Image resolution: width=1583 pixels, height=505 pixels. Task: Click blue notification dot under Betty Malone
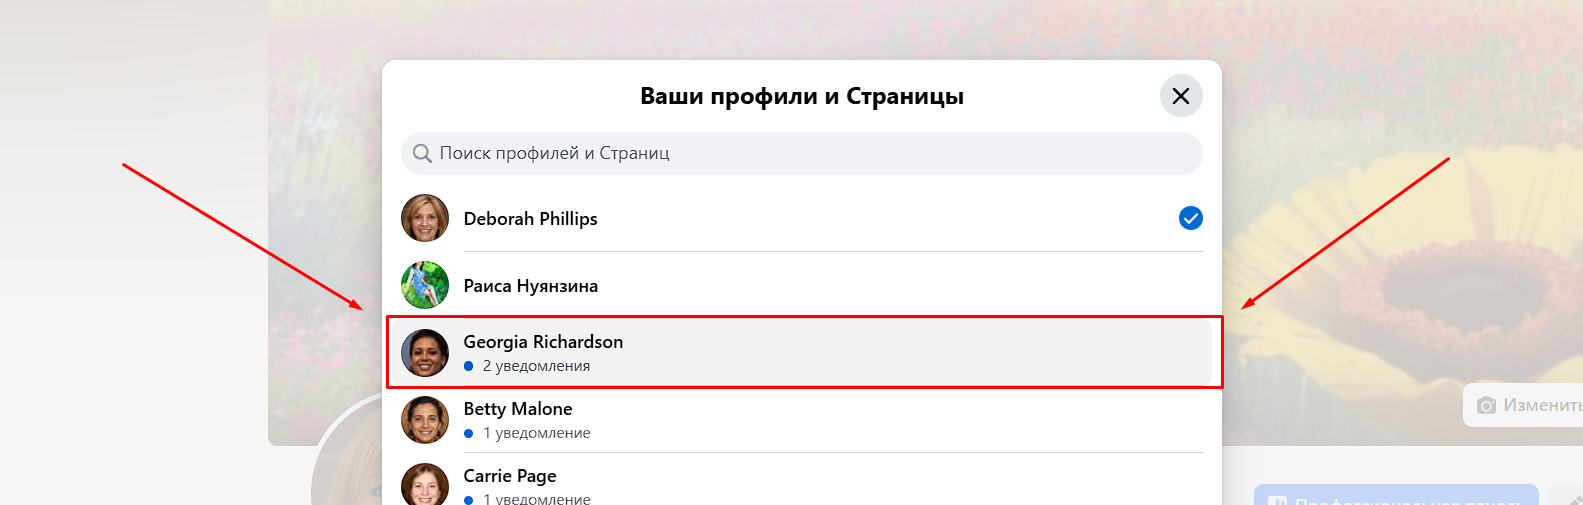pyautogui.click(x=469, y=433)
